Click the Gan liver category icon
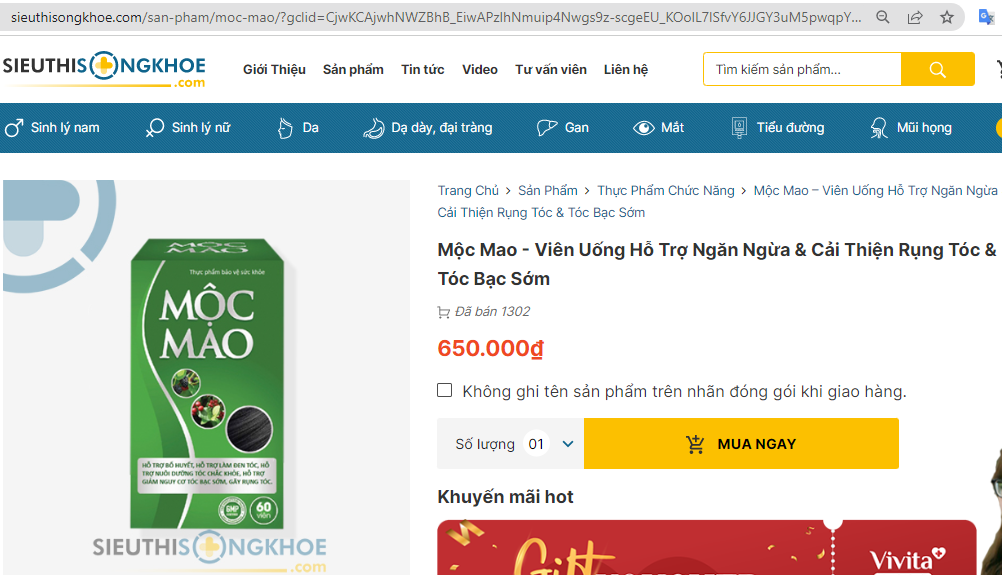This screenshot has width=1002, height=575. (x=546, y=128)
